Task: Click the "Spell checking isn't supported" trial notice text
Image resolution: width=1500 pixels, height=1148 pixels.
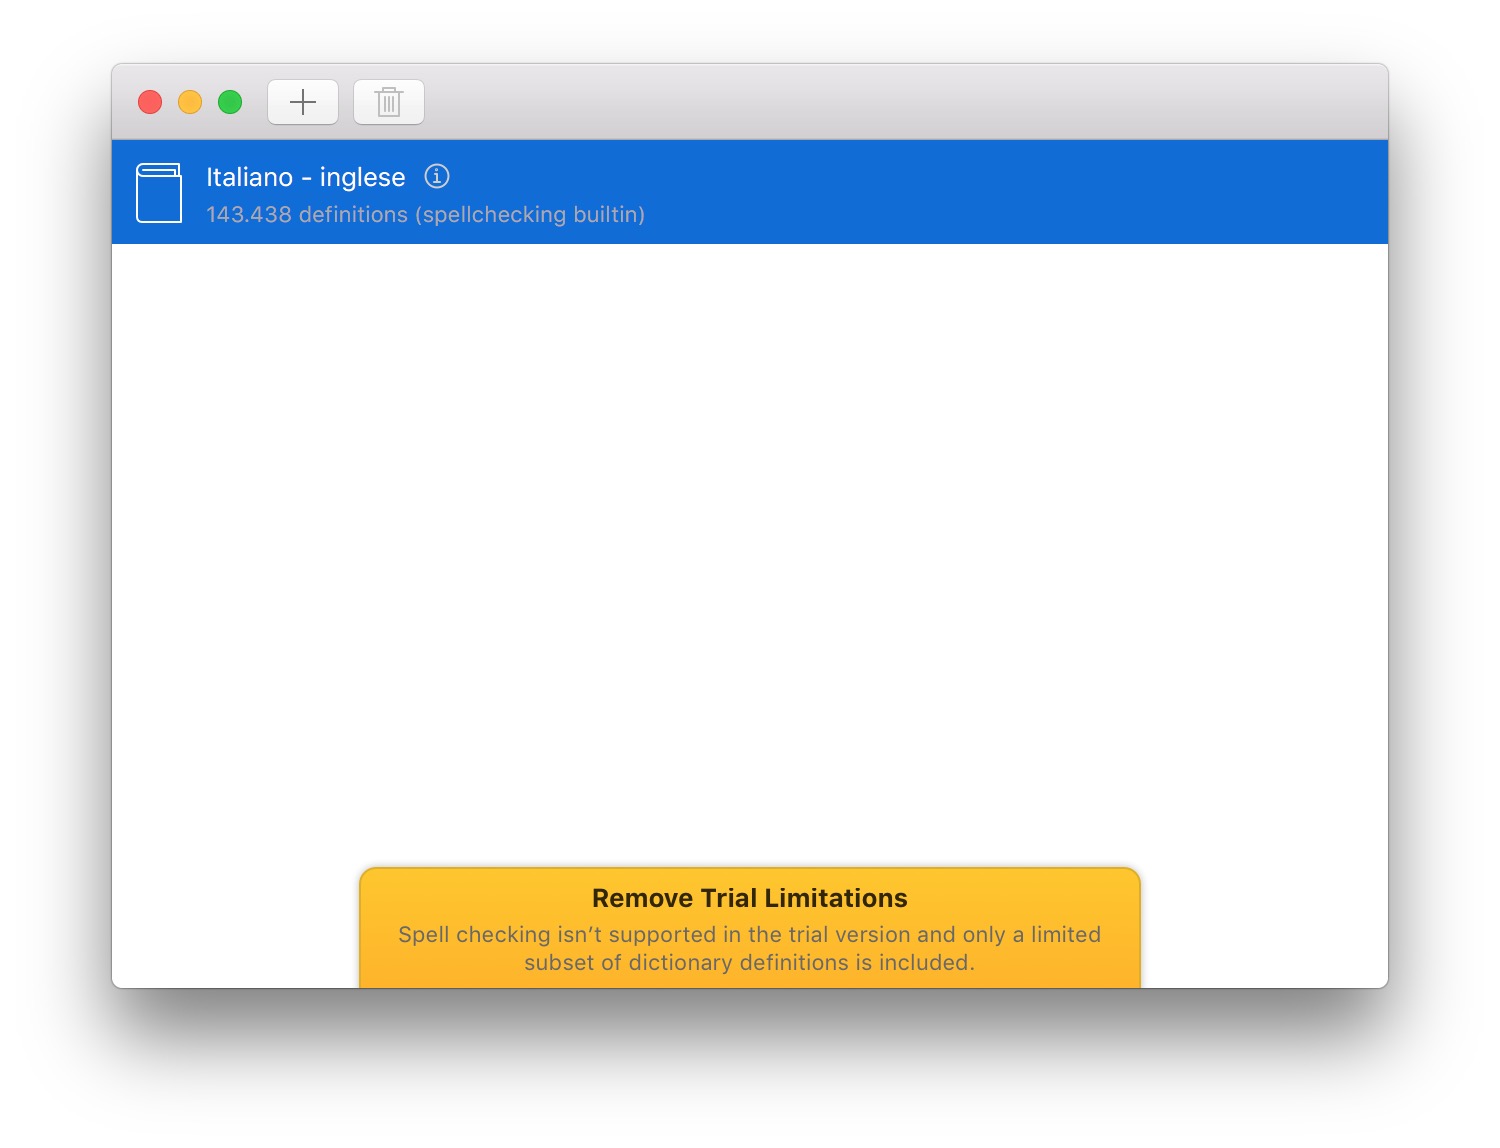Action: coord(750,948)
